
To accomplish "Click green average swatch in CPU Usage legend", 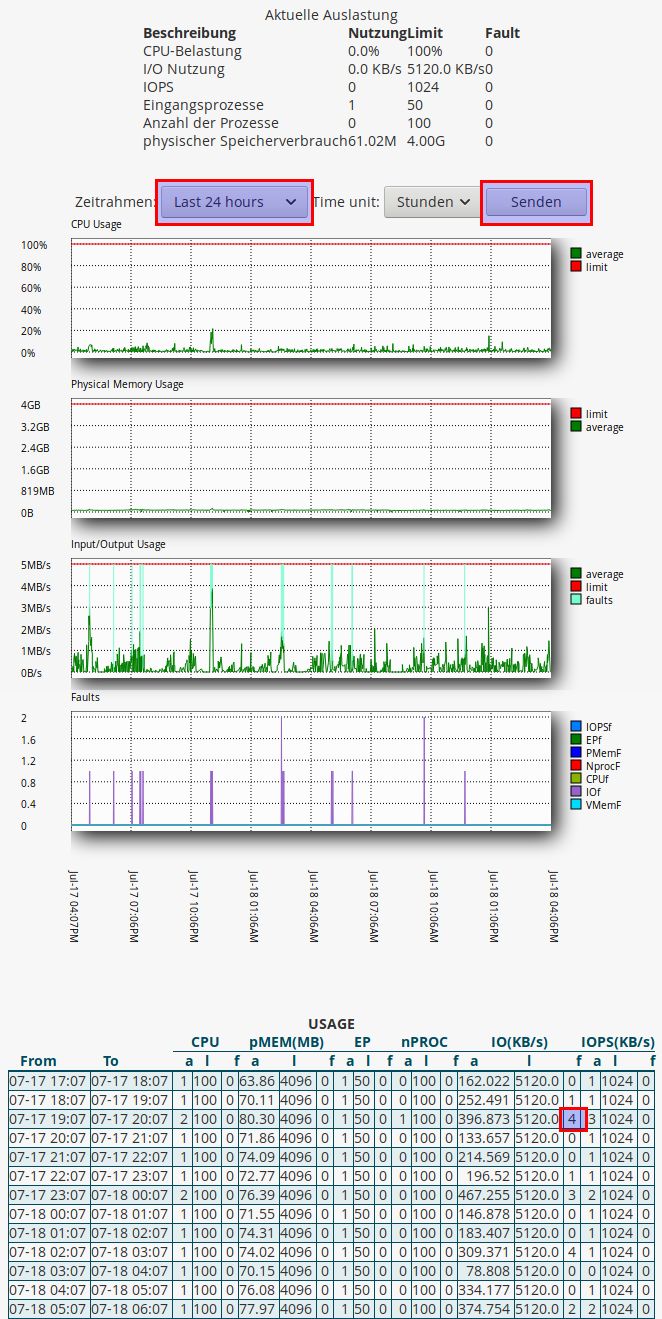I will 576,254.
